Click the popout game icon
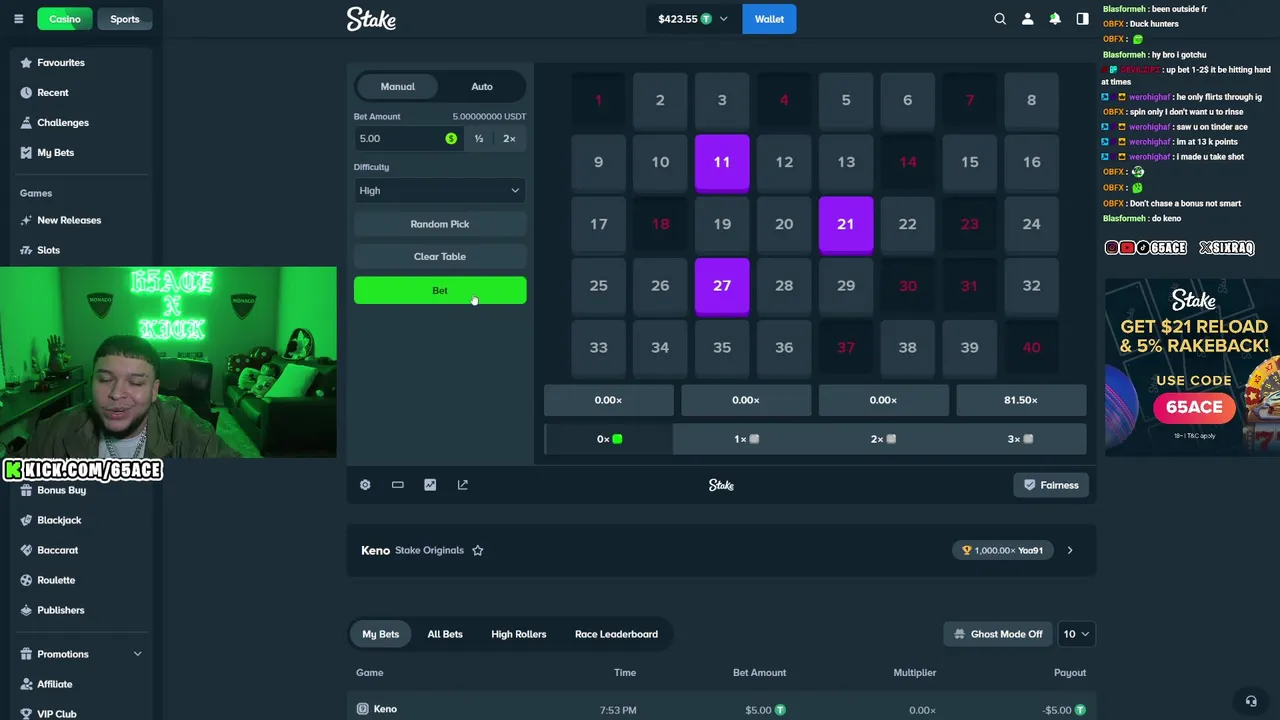The height and width of the screenshot is (720, 1280). (462, 485)
